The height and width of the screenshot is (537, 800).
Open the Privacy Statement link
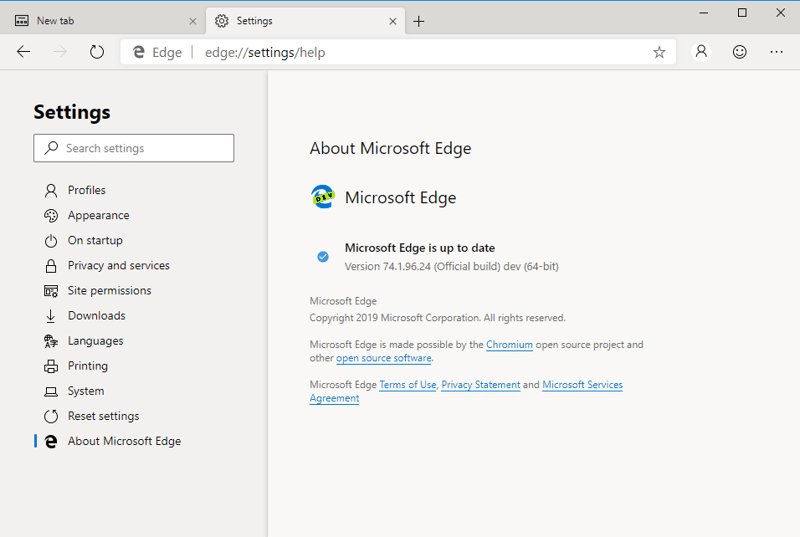pos(481,385)
